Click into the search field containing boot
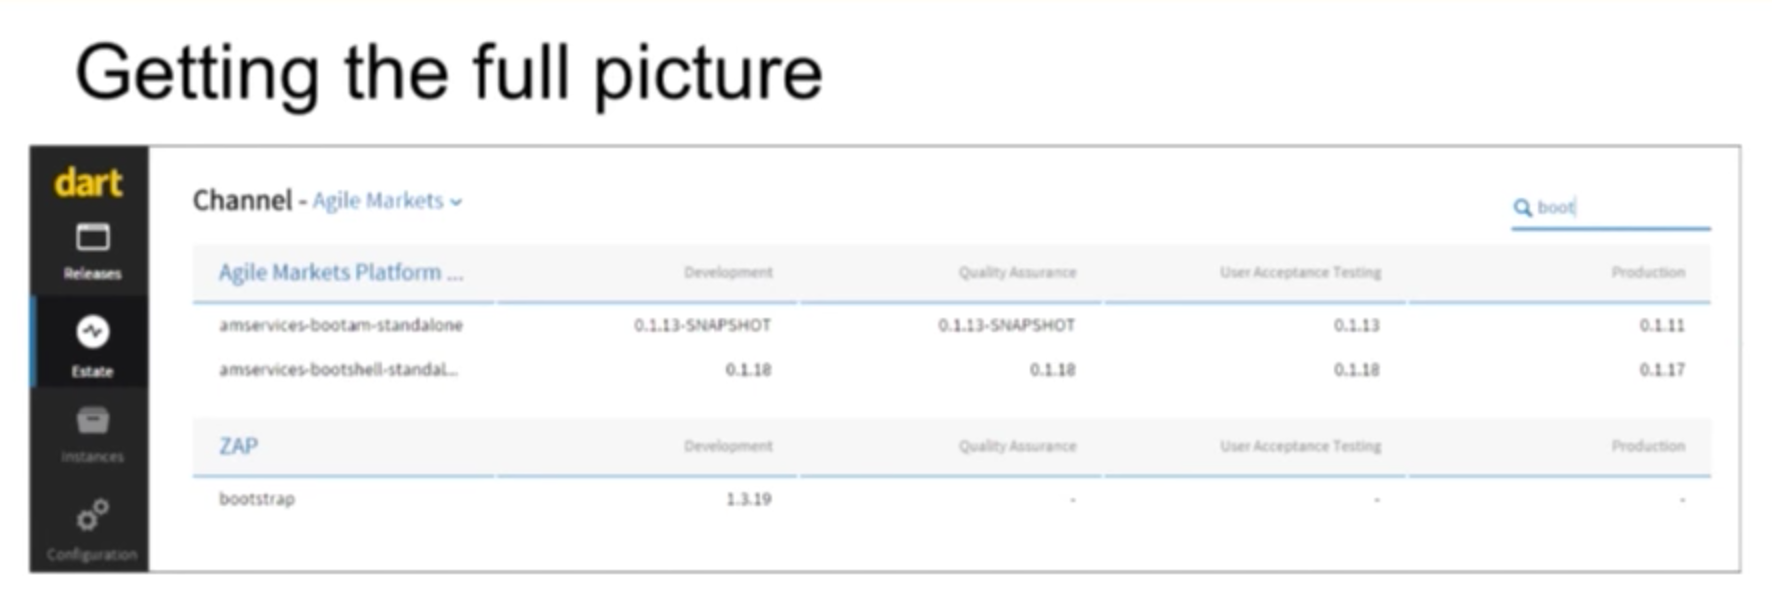The width and height of the screenshot is (1772, 606). 1610,208
